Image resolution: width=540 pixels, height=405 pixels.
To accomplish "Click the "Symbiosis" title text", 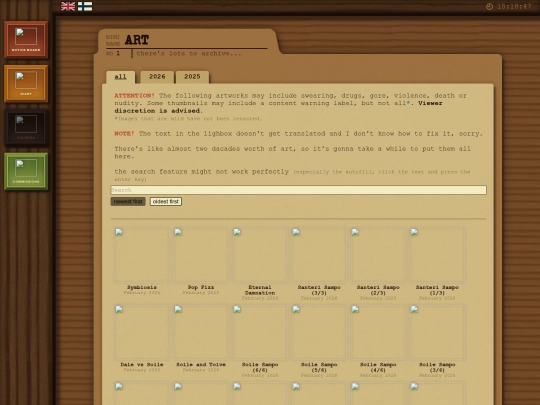I will click(x=142, y=287).
